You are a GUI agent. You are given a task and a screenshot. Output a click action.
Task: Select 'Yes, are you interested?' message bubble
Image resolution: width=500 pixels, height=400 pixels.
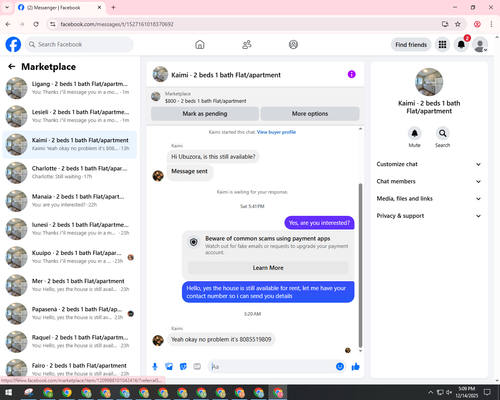319,223
